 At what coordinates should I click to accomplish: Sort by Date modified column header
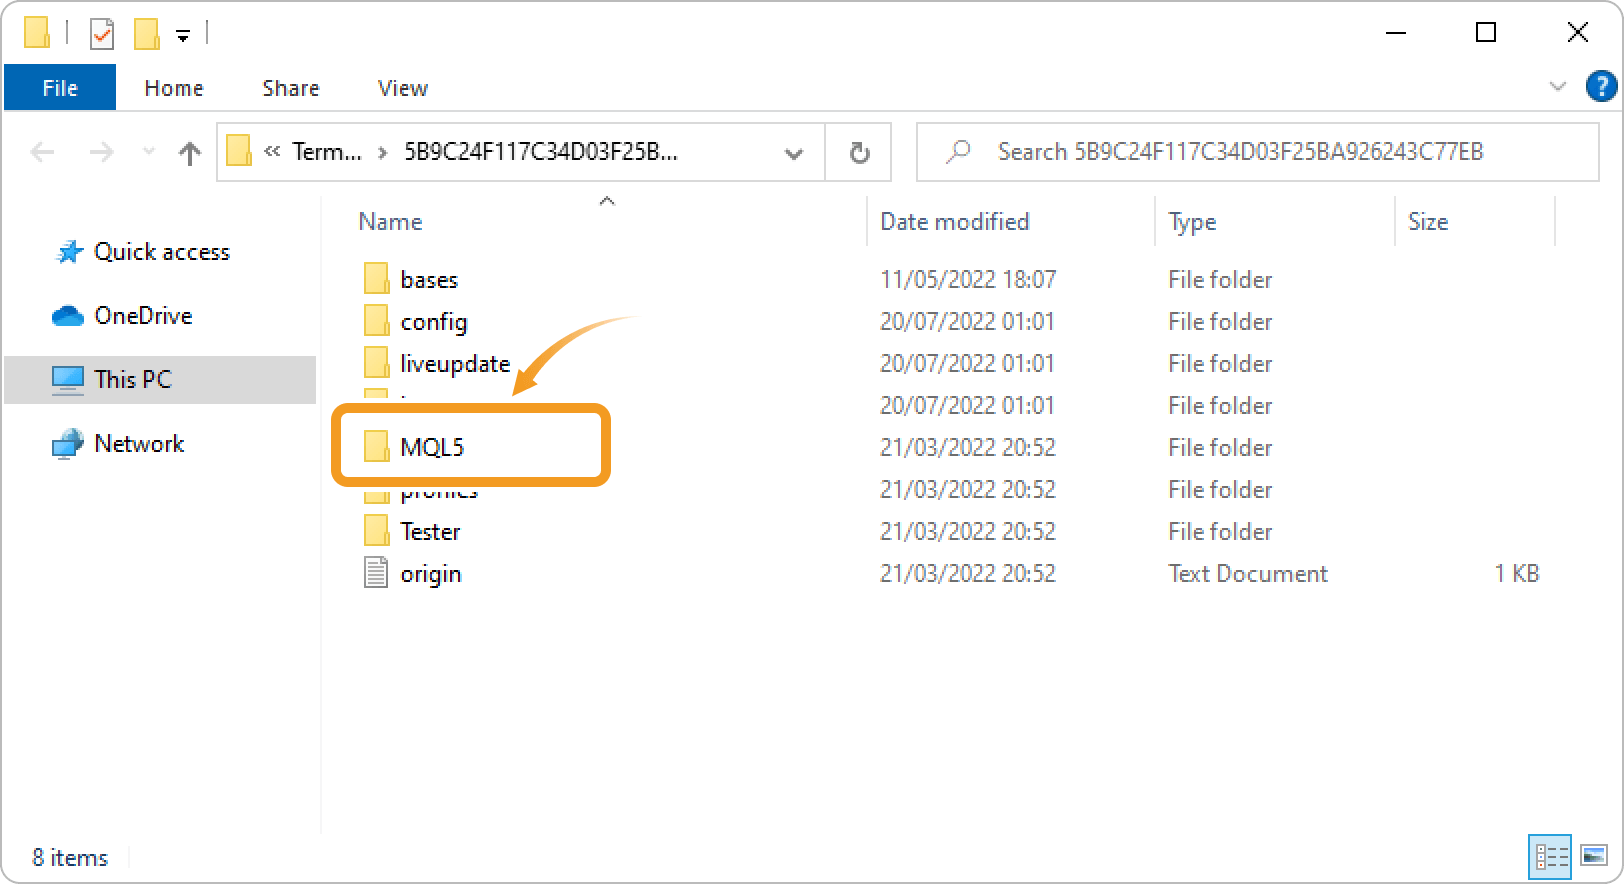(x=954, y=222)
